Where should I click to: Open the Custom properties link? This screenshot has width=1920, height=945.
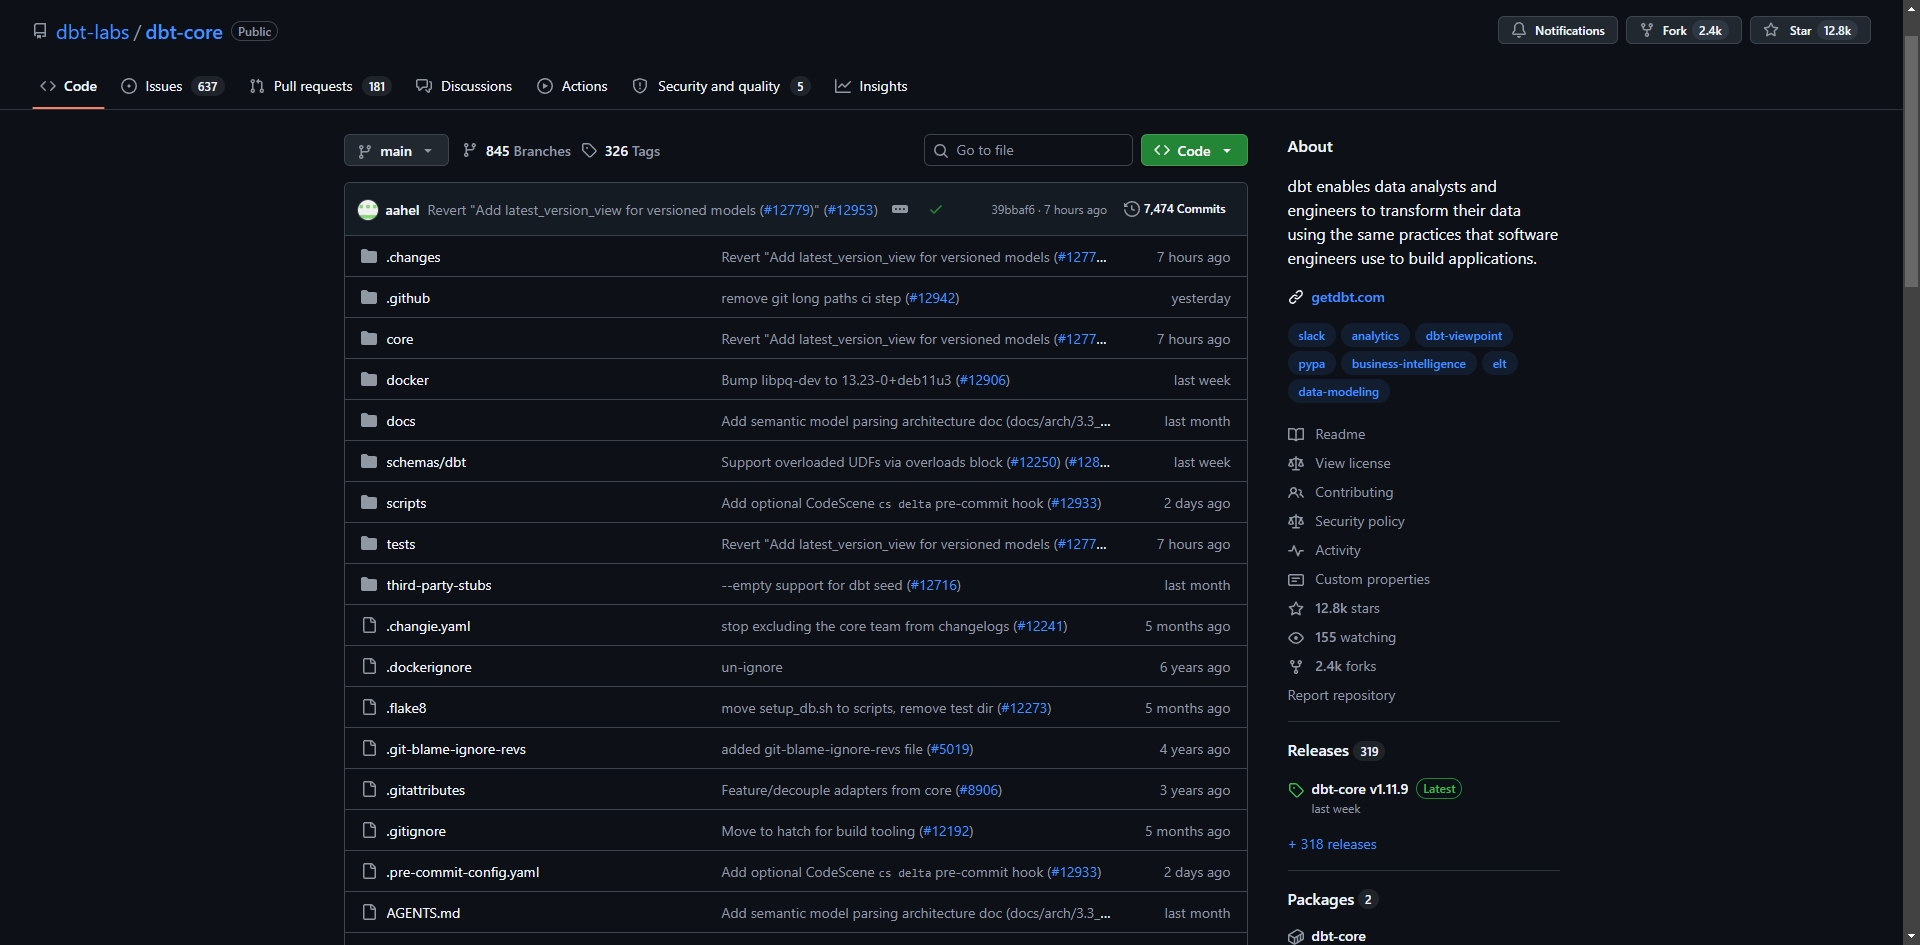click(1359, 579)
